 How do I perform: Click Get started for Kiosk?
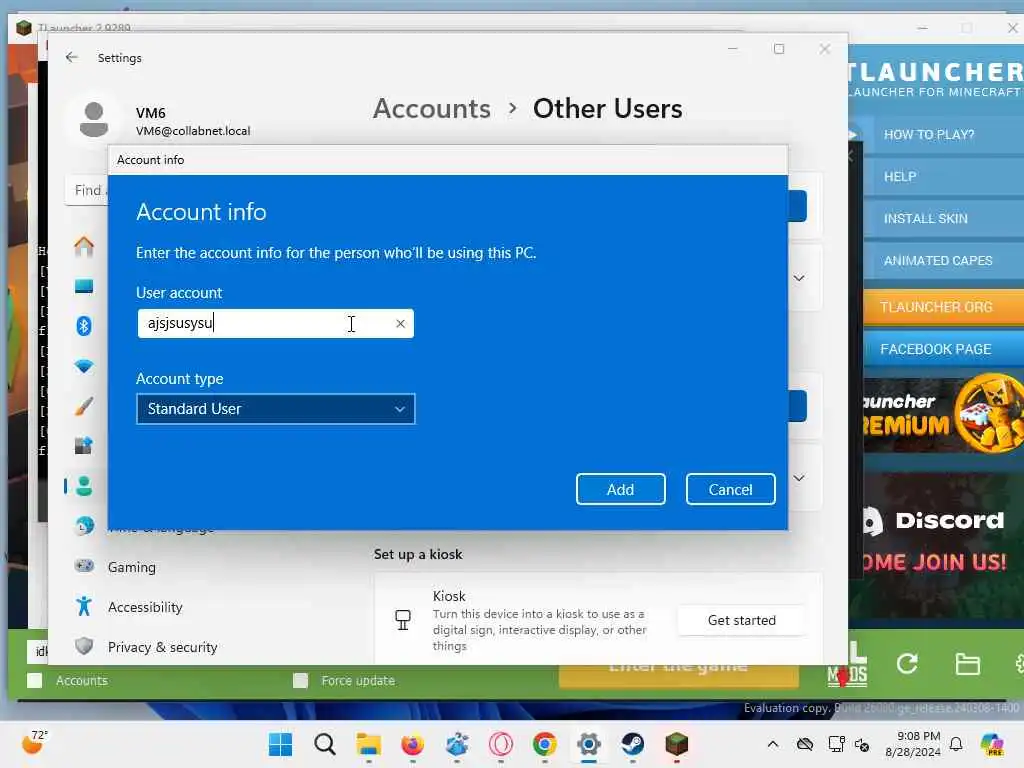coord(741,620)
